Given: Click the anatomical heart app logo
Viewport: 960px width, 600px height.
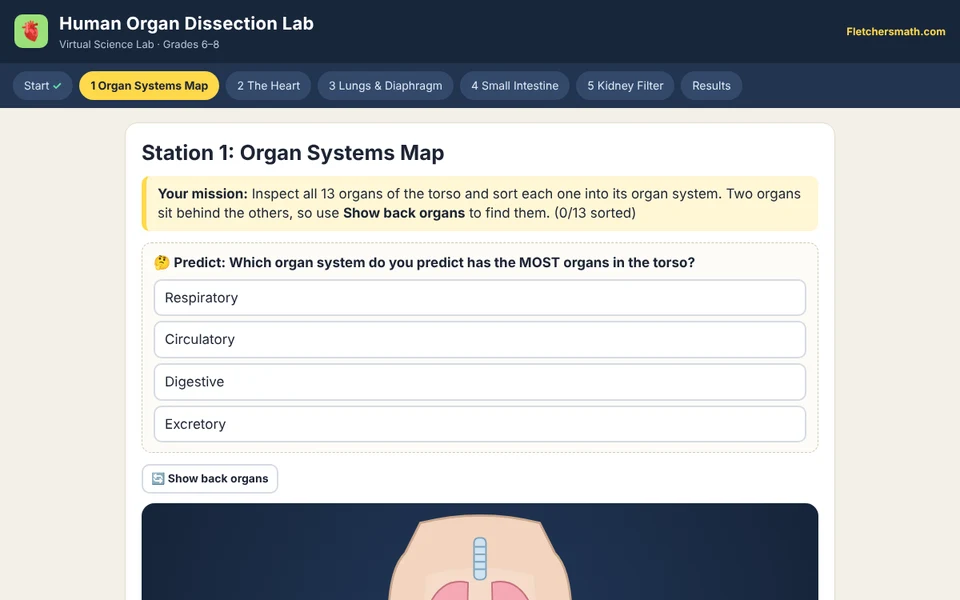Looking at the screenshot, I should tap(31, 31).
